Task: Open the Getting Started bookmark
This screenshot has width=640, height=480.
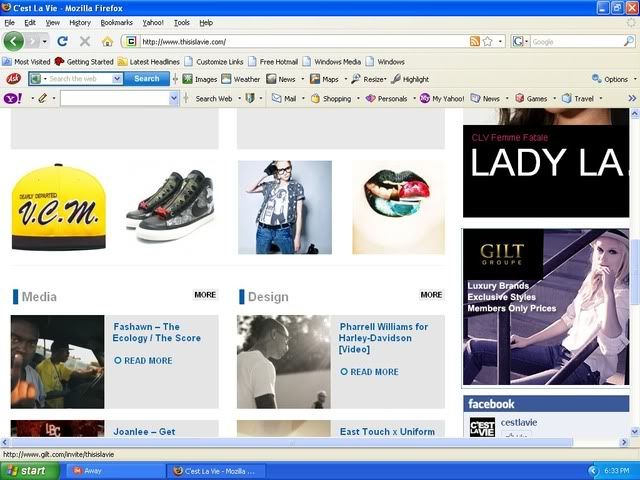Action: (x=84, y=62)
